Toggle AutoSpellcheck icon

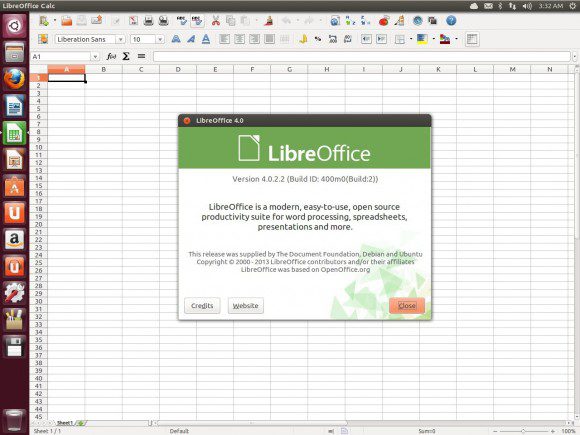click(197, 21)
